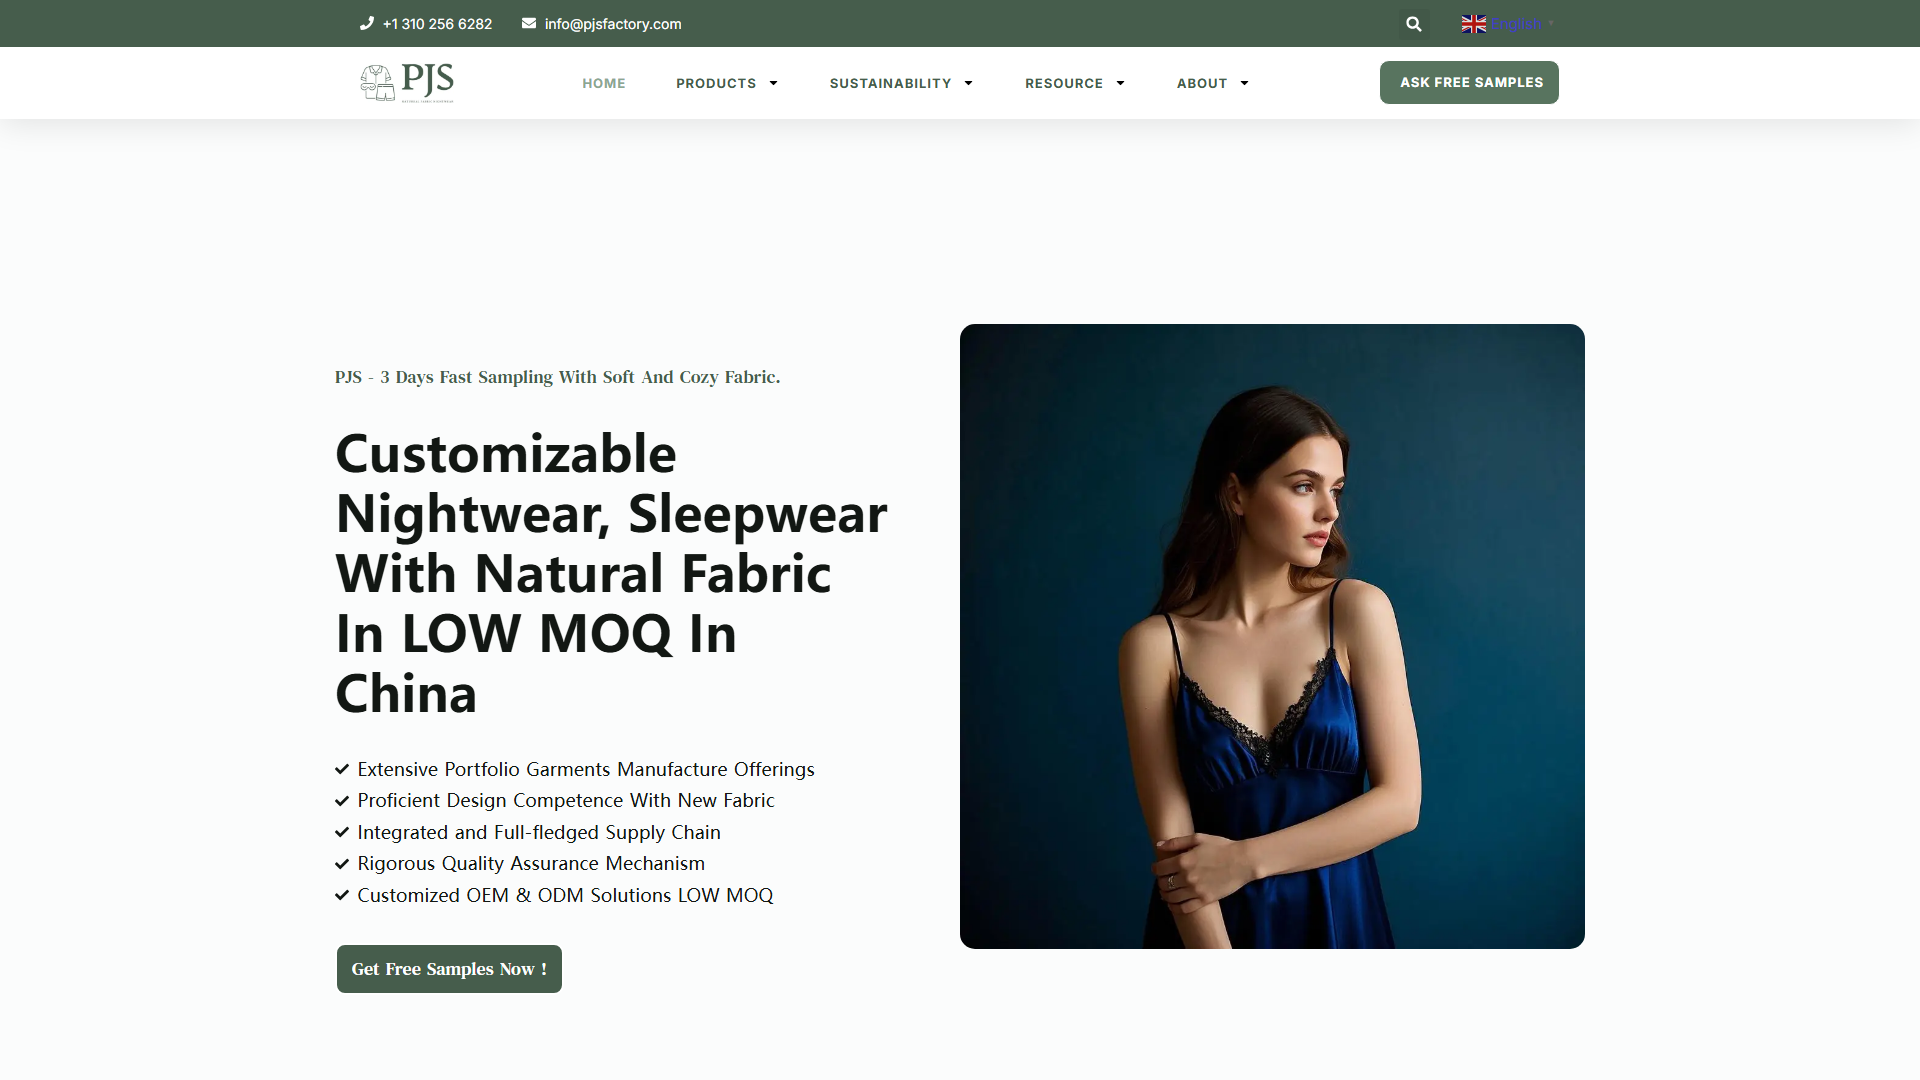Viewport: 1920px width, 1080px height.
Task: Click the UK flag language icon
Action: pos(1473,24)
